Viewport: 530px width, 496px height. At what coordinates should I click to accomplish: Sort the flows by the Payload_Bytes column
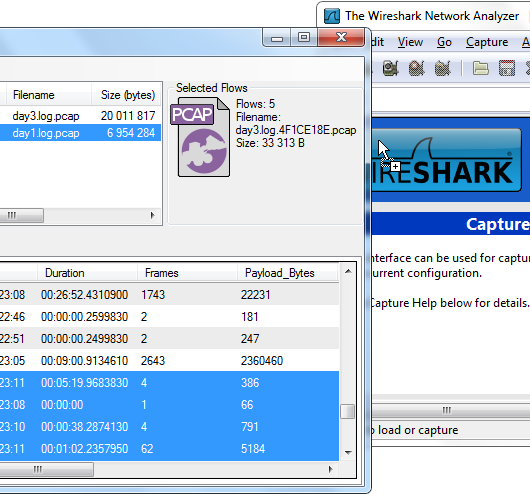point(287,273)
